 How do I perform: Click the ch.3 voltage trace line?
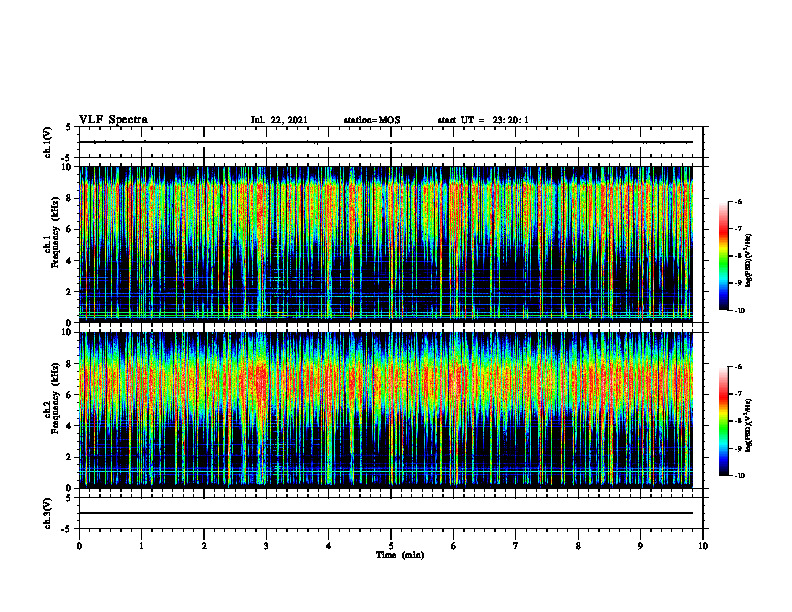click(x=386, y=513)
